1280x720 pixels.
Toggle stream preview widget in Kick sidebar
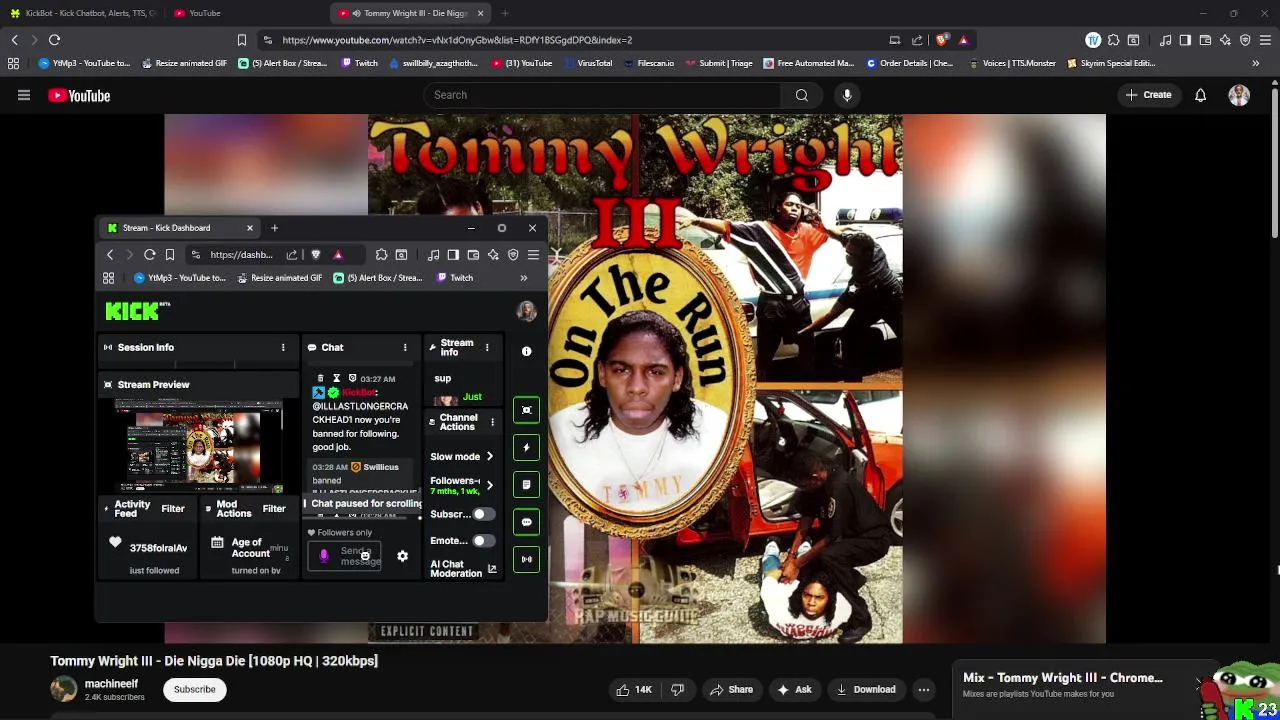tap(527, 410)
